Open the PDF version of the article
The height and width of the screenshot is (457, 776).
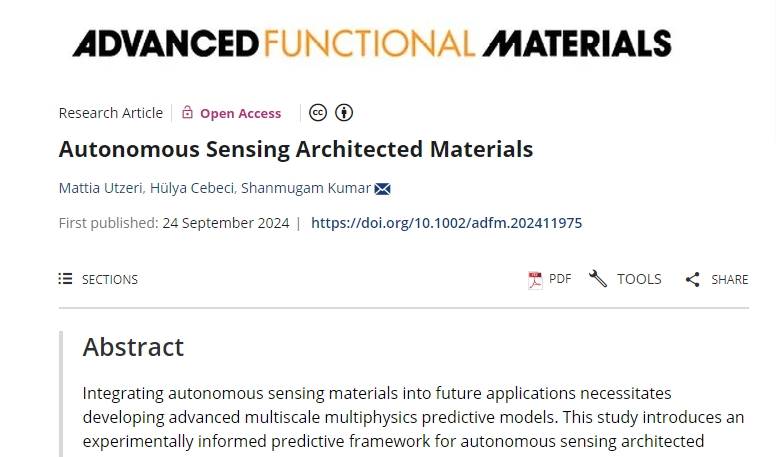(x=560, y=279)
